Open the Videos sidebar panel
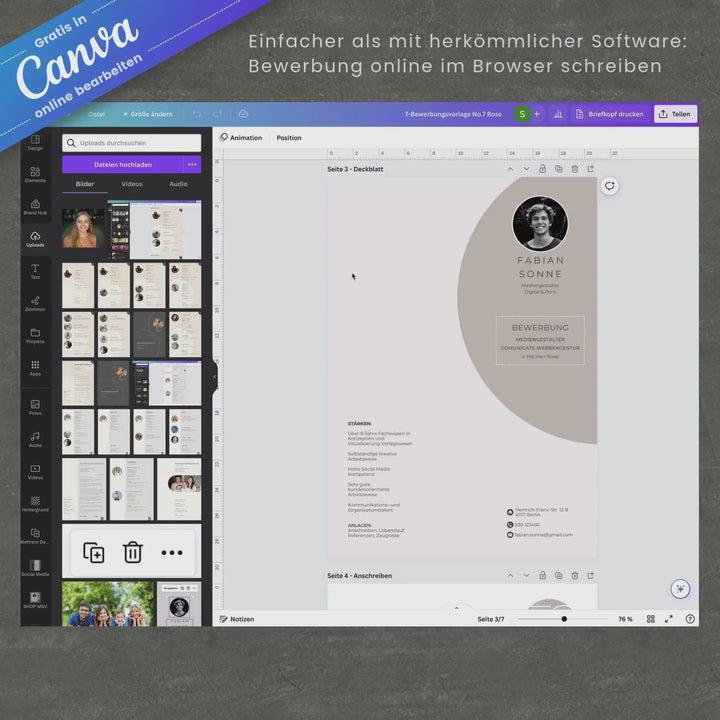 [x=35, y=471]
